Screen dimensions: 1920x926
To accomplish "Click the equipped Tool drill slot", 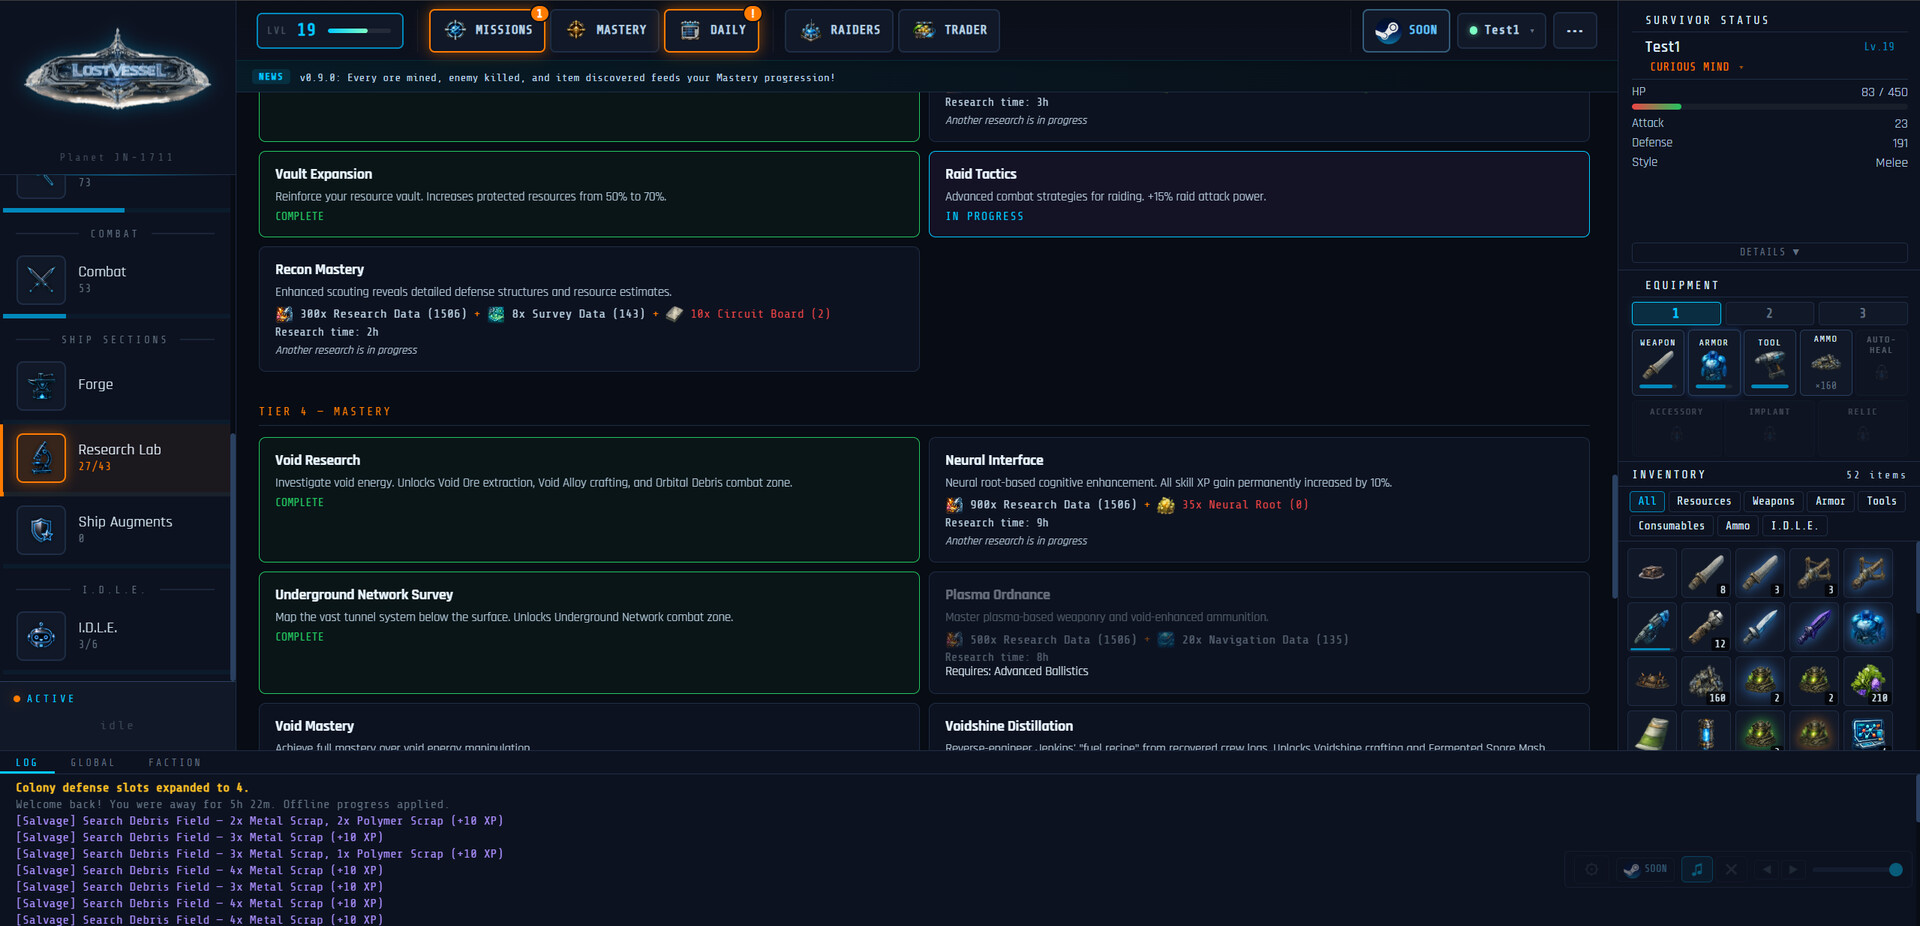I will [1769, 362].
